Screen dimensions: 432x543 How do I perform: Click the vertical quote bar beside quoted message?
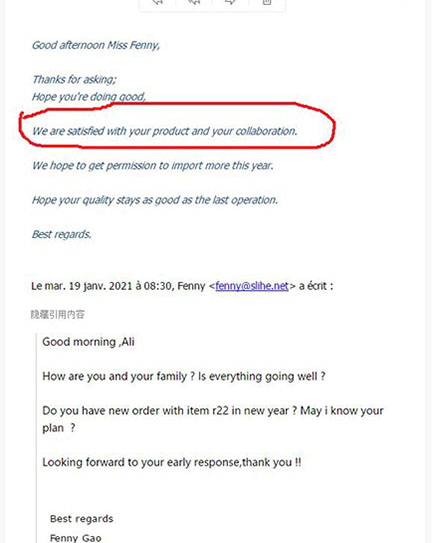pyautogui.click(x=36, y=438)
